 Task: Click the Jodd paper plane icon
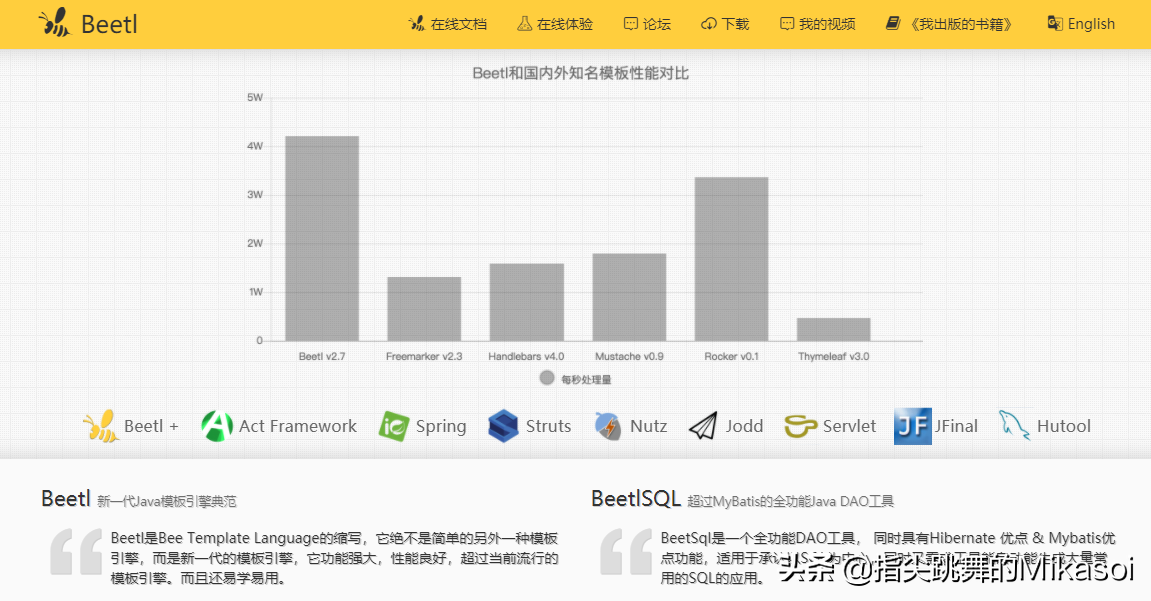[x=702, y=426]
